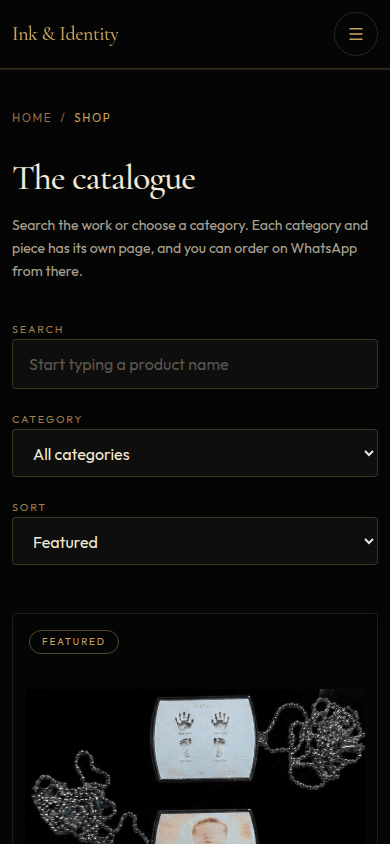The height and width of the screenshot is (844, 390).
Task: Select the SHOP breadcrumb item
Action: click(92, 117)
